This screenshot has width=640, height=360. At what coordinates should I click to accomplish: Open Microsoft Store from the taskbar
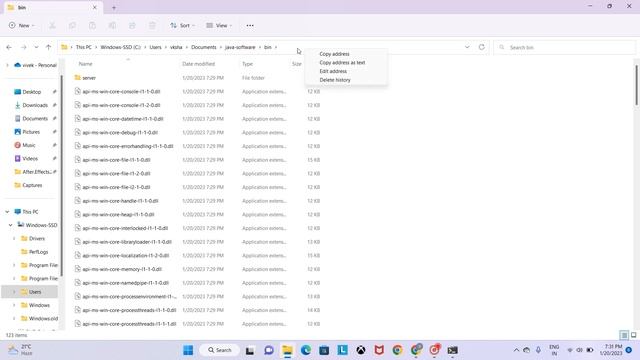324,350
